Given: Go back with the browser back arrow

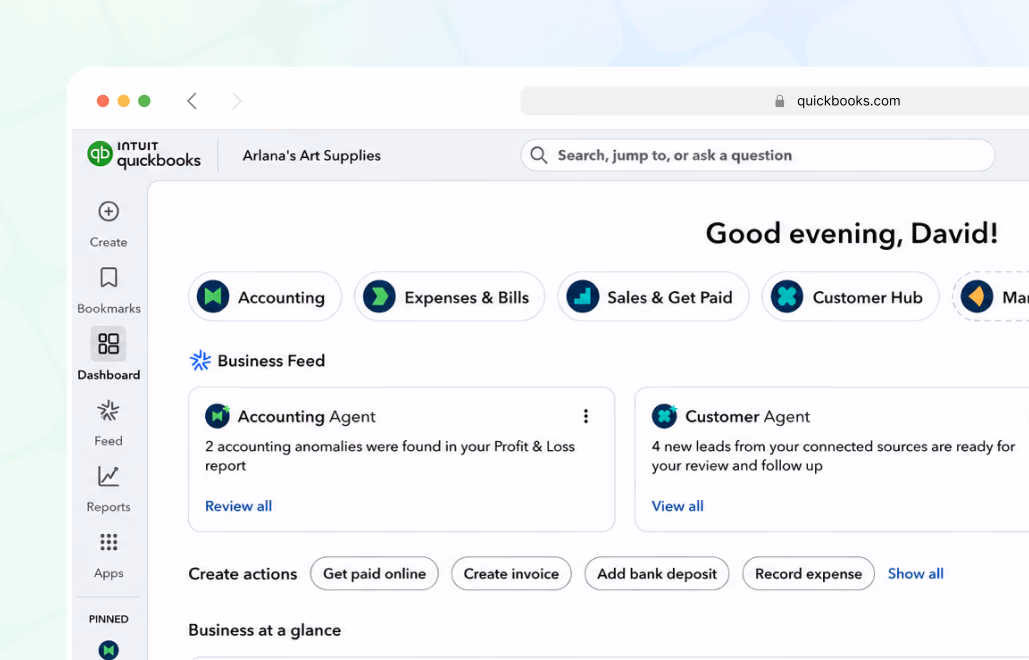Looking at the screenshot, I should (192, 101).
